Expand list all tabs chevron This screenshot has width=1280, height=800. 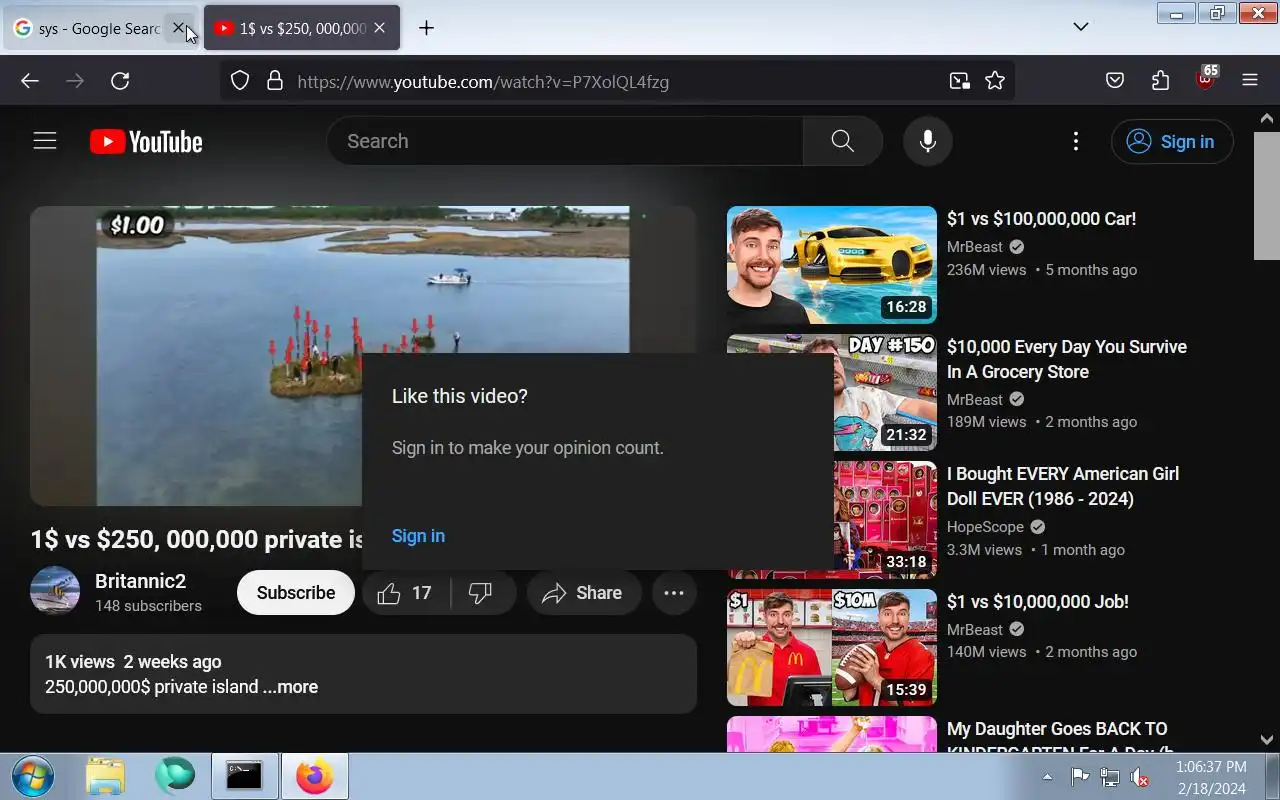pyautogui.click(x=1080, y=27)
